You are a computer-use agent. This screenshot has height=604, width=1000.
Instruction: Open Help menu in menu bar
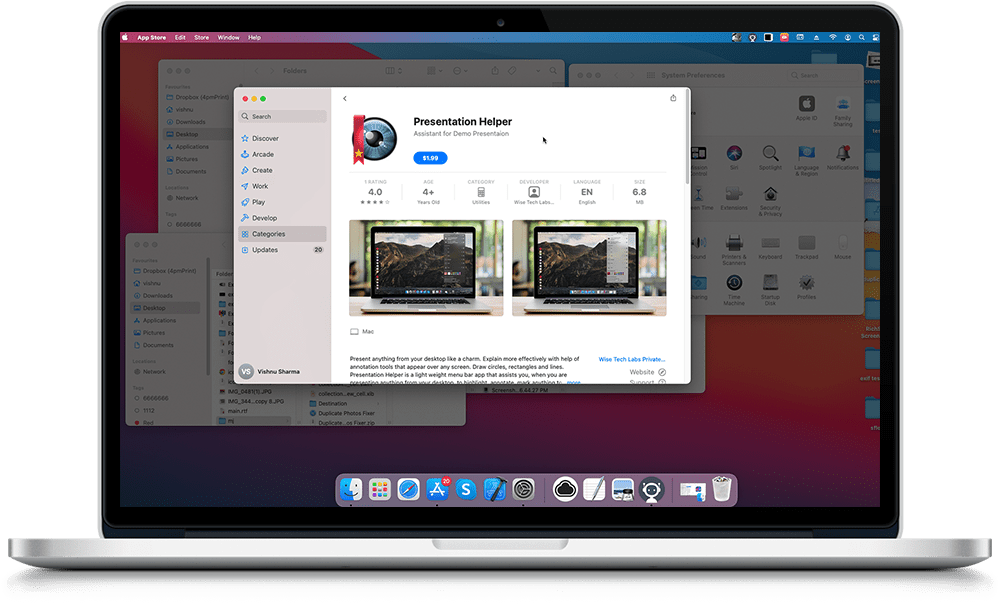click(x=254, y=38)
